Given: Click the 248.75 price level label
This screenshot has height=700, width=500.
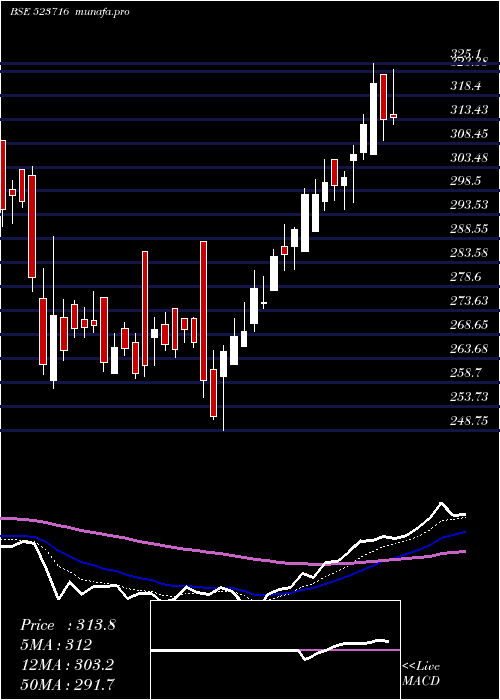Looking at the screenshot, I should (469, 421).
